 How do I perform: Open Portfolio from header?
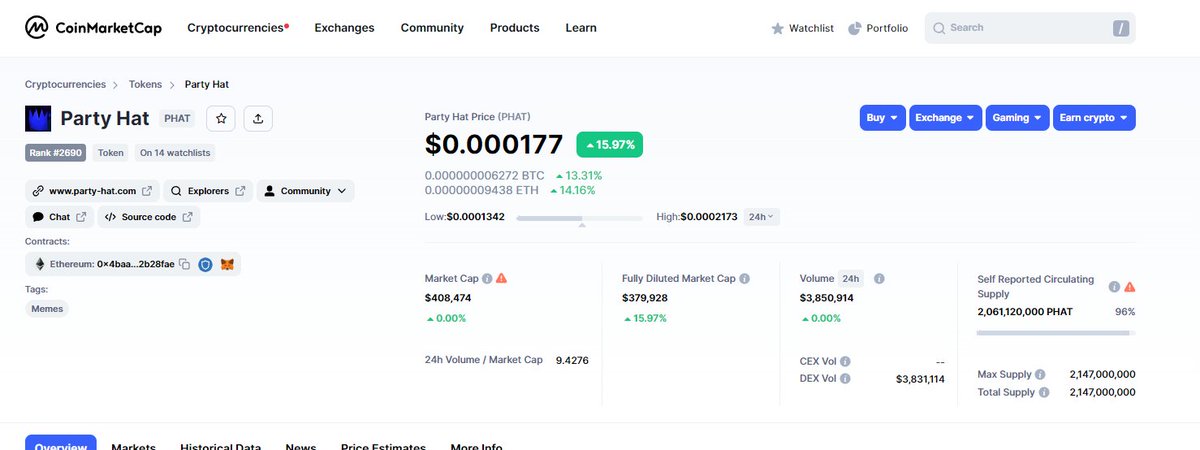click(878, 28)
